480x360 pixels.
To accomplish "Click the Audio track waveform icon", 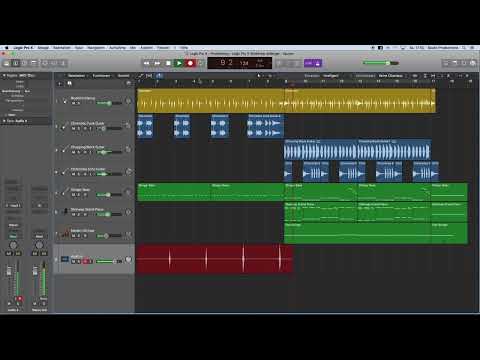I will click(65, 259).
